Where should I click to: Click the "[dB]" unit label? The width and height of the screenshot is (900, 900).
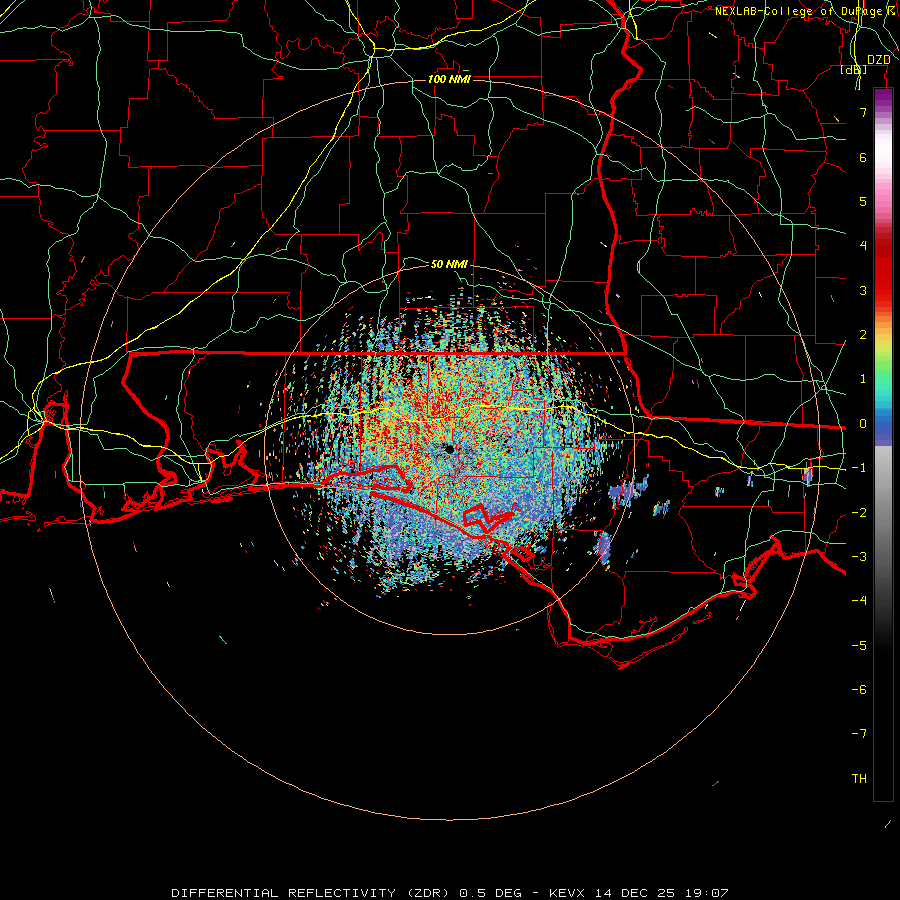[854, 69]
